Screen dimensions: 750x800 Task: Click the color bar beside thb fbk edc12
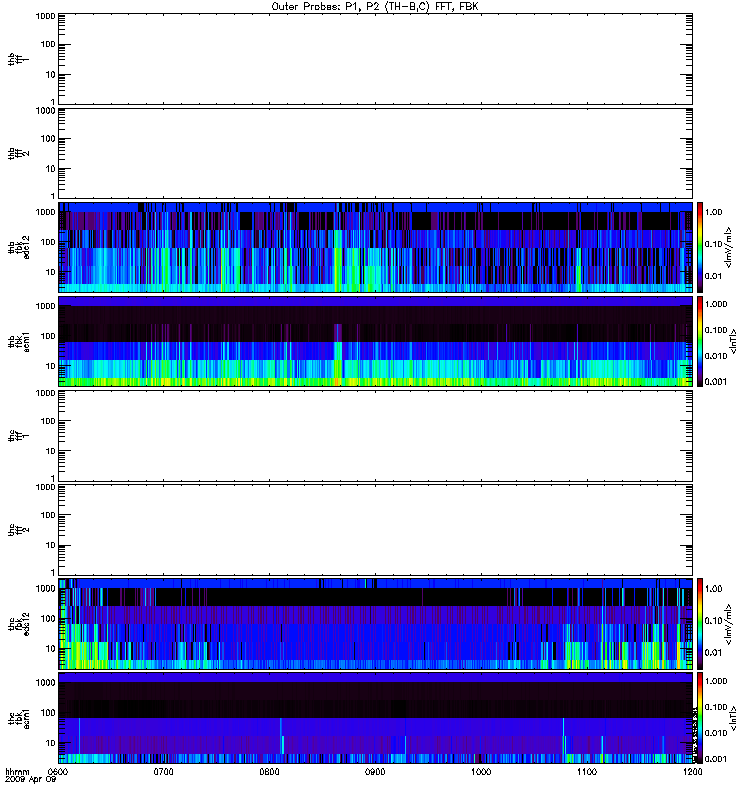point(700,247)
